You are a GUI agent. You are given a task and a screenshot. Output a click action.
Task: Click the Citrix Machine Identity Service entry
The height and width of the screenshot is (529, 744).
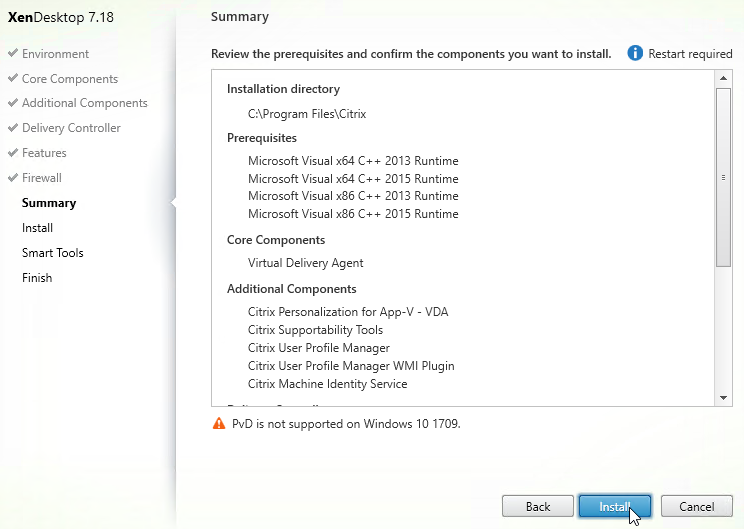tap(327, 384)
